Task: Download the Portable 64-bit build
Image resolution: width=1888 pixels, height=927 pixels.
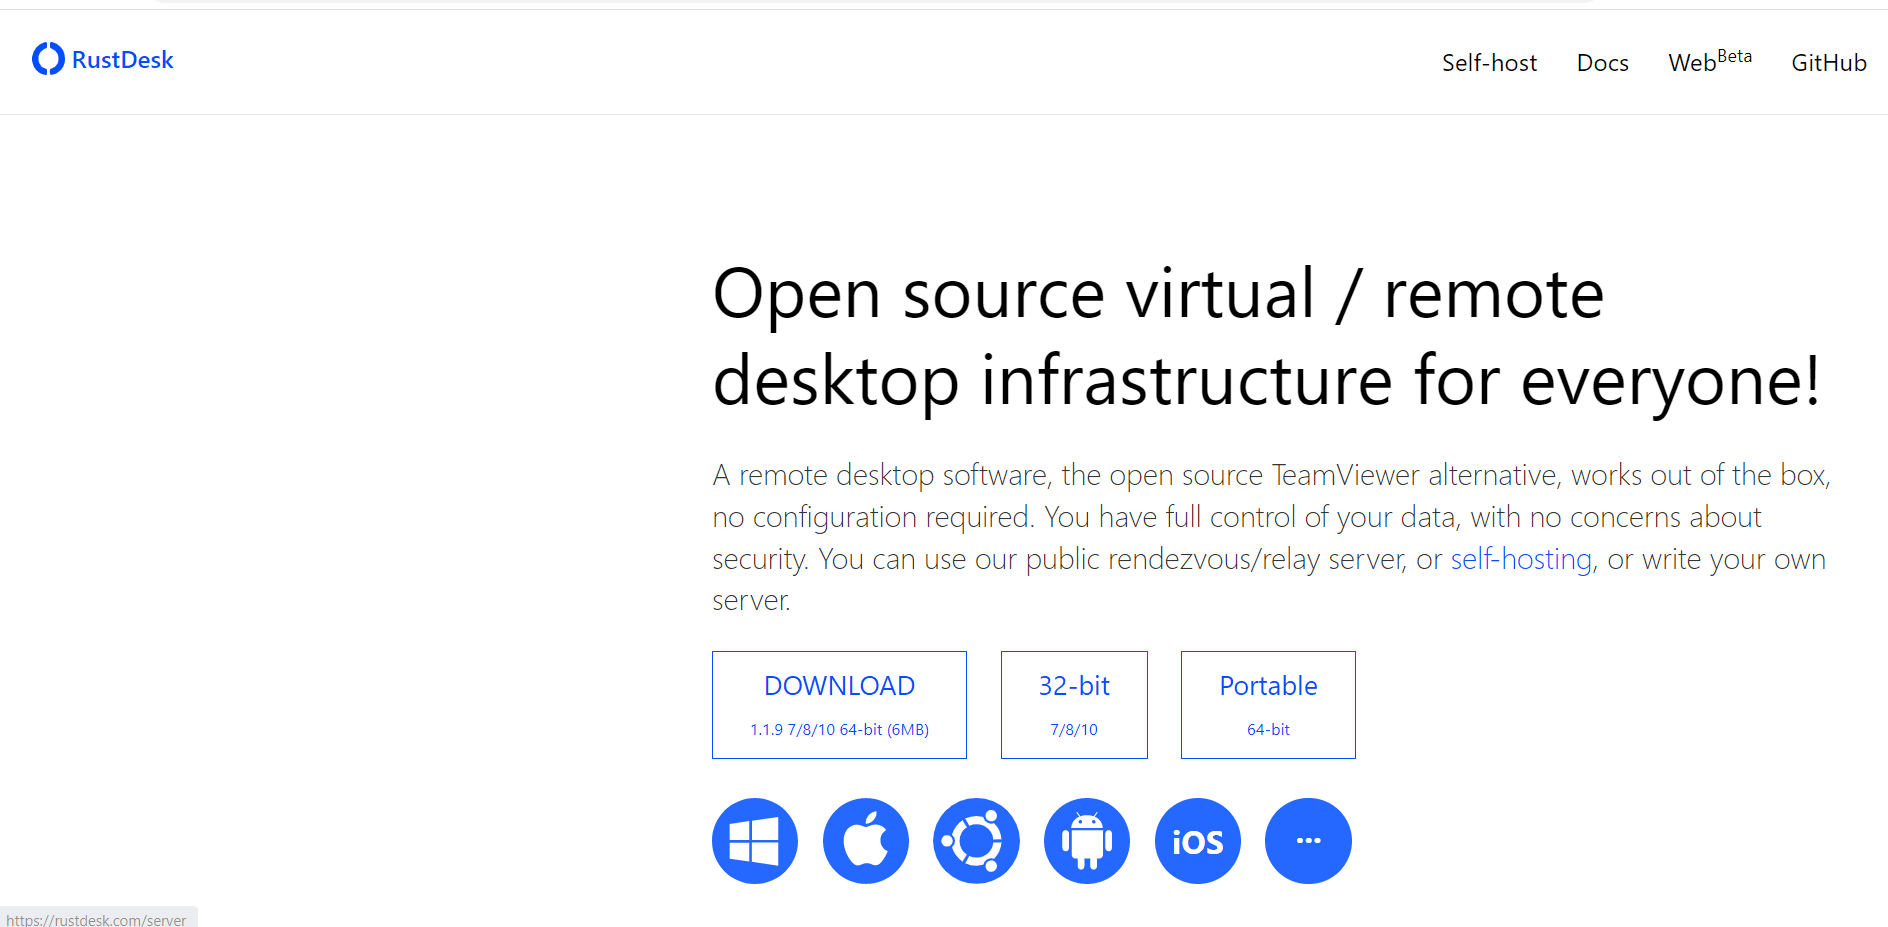Action: click(x=1267, y=704)
